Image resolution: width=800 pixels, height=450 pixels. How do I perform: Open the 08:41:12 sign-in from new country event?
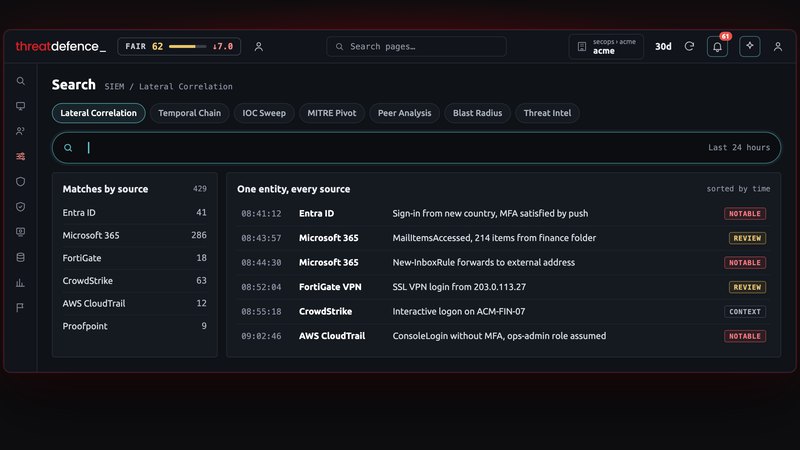(503, 214)
